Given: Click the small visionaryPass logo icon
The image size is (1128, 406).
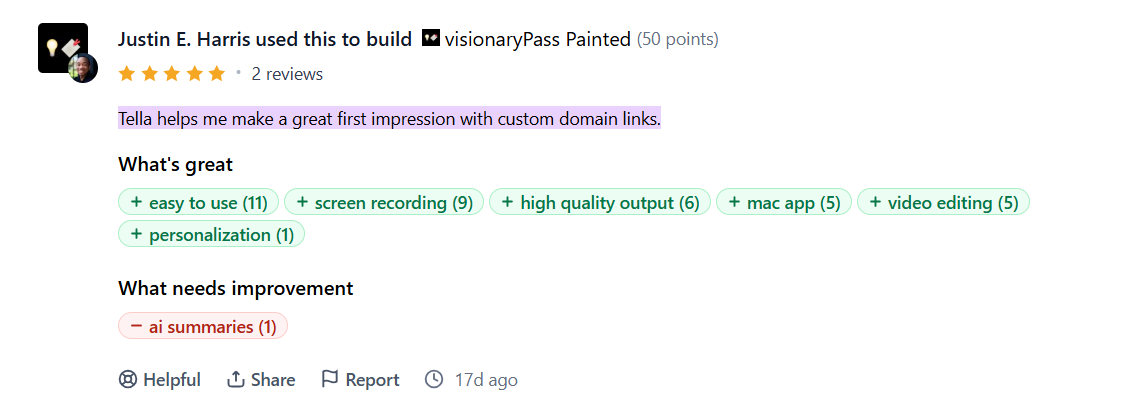Looking at the screenshot, I should [x=431, y=39].
